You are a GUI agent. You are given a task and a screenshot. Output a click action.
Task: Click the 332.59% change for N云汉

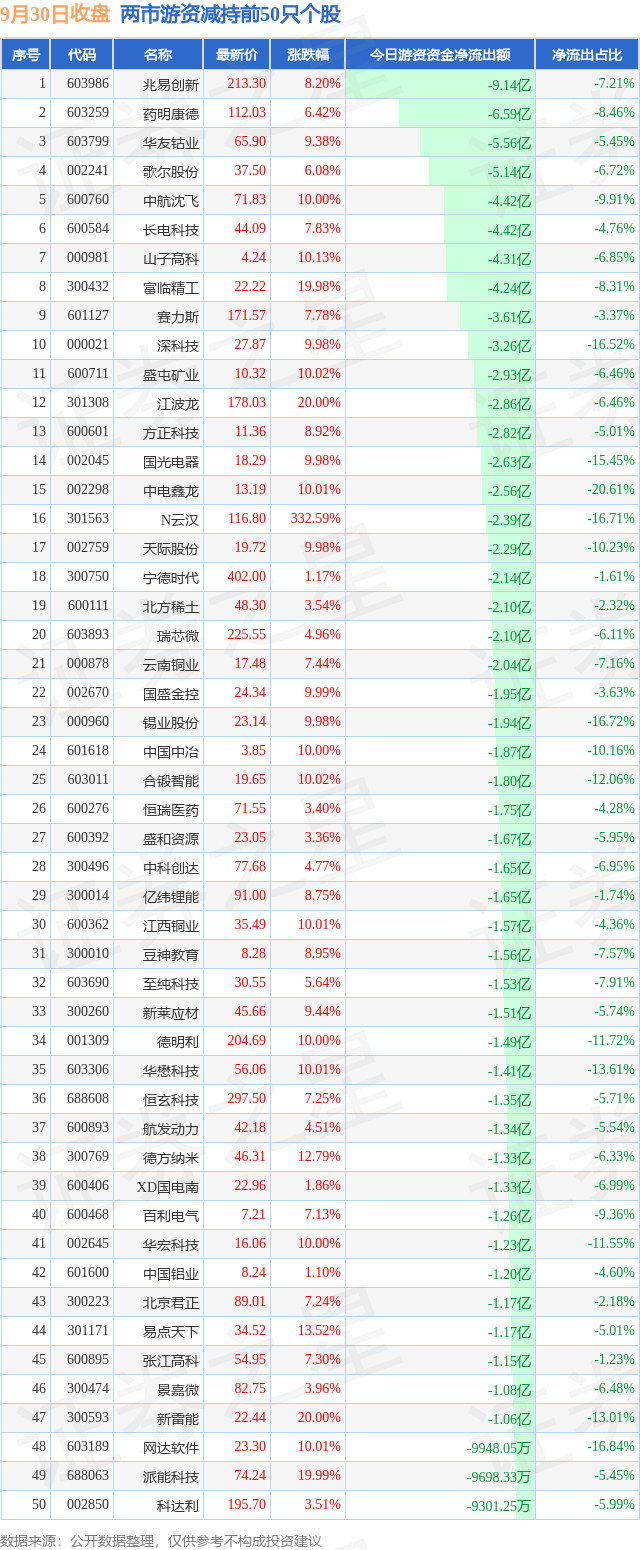coord(316,520)
